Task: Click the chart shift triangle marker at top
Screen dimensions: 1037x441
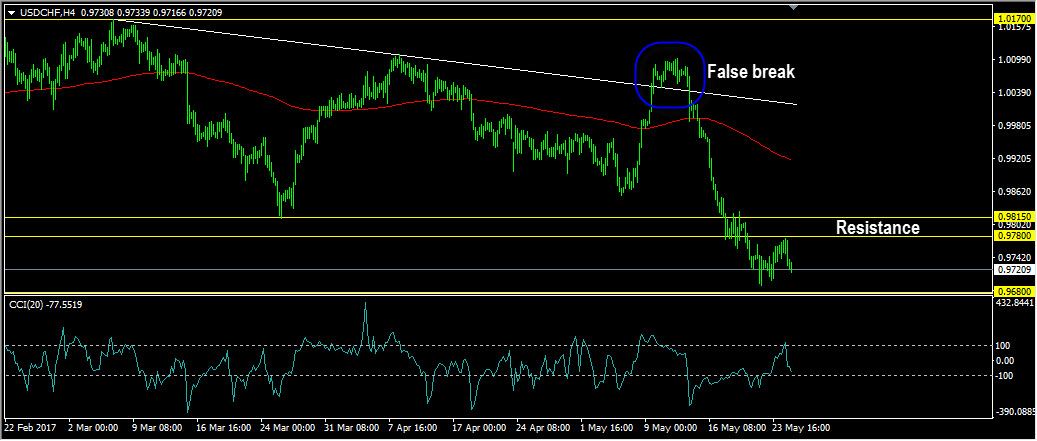Action: point(794,7)
